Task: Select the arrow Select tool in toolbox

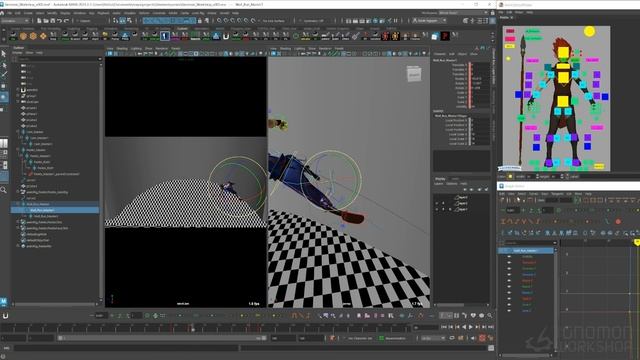Action: click(4, 54)
